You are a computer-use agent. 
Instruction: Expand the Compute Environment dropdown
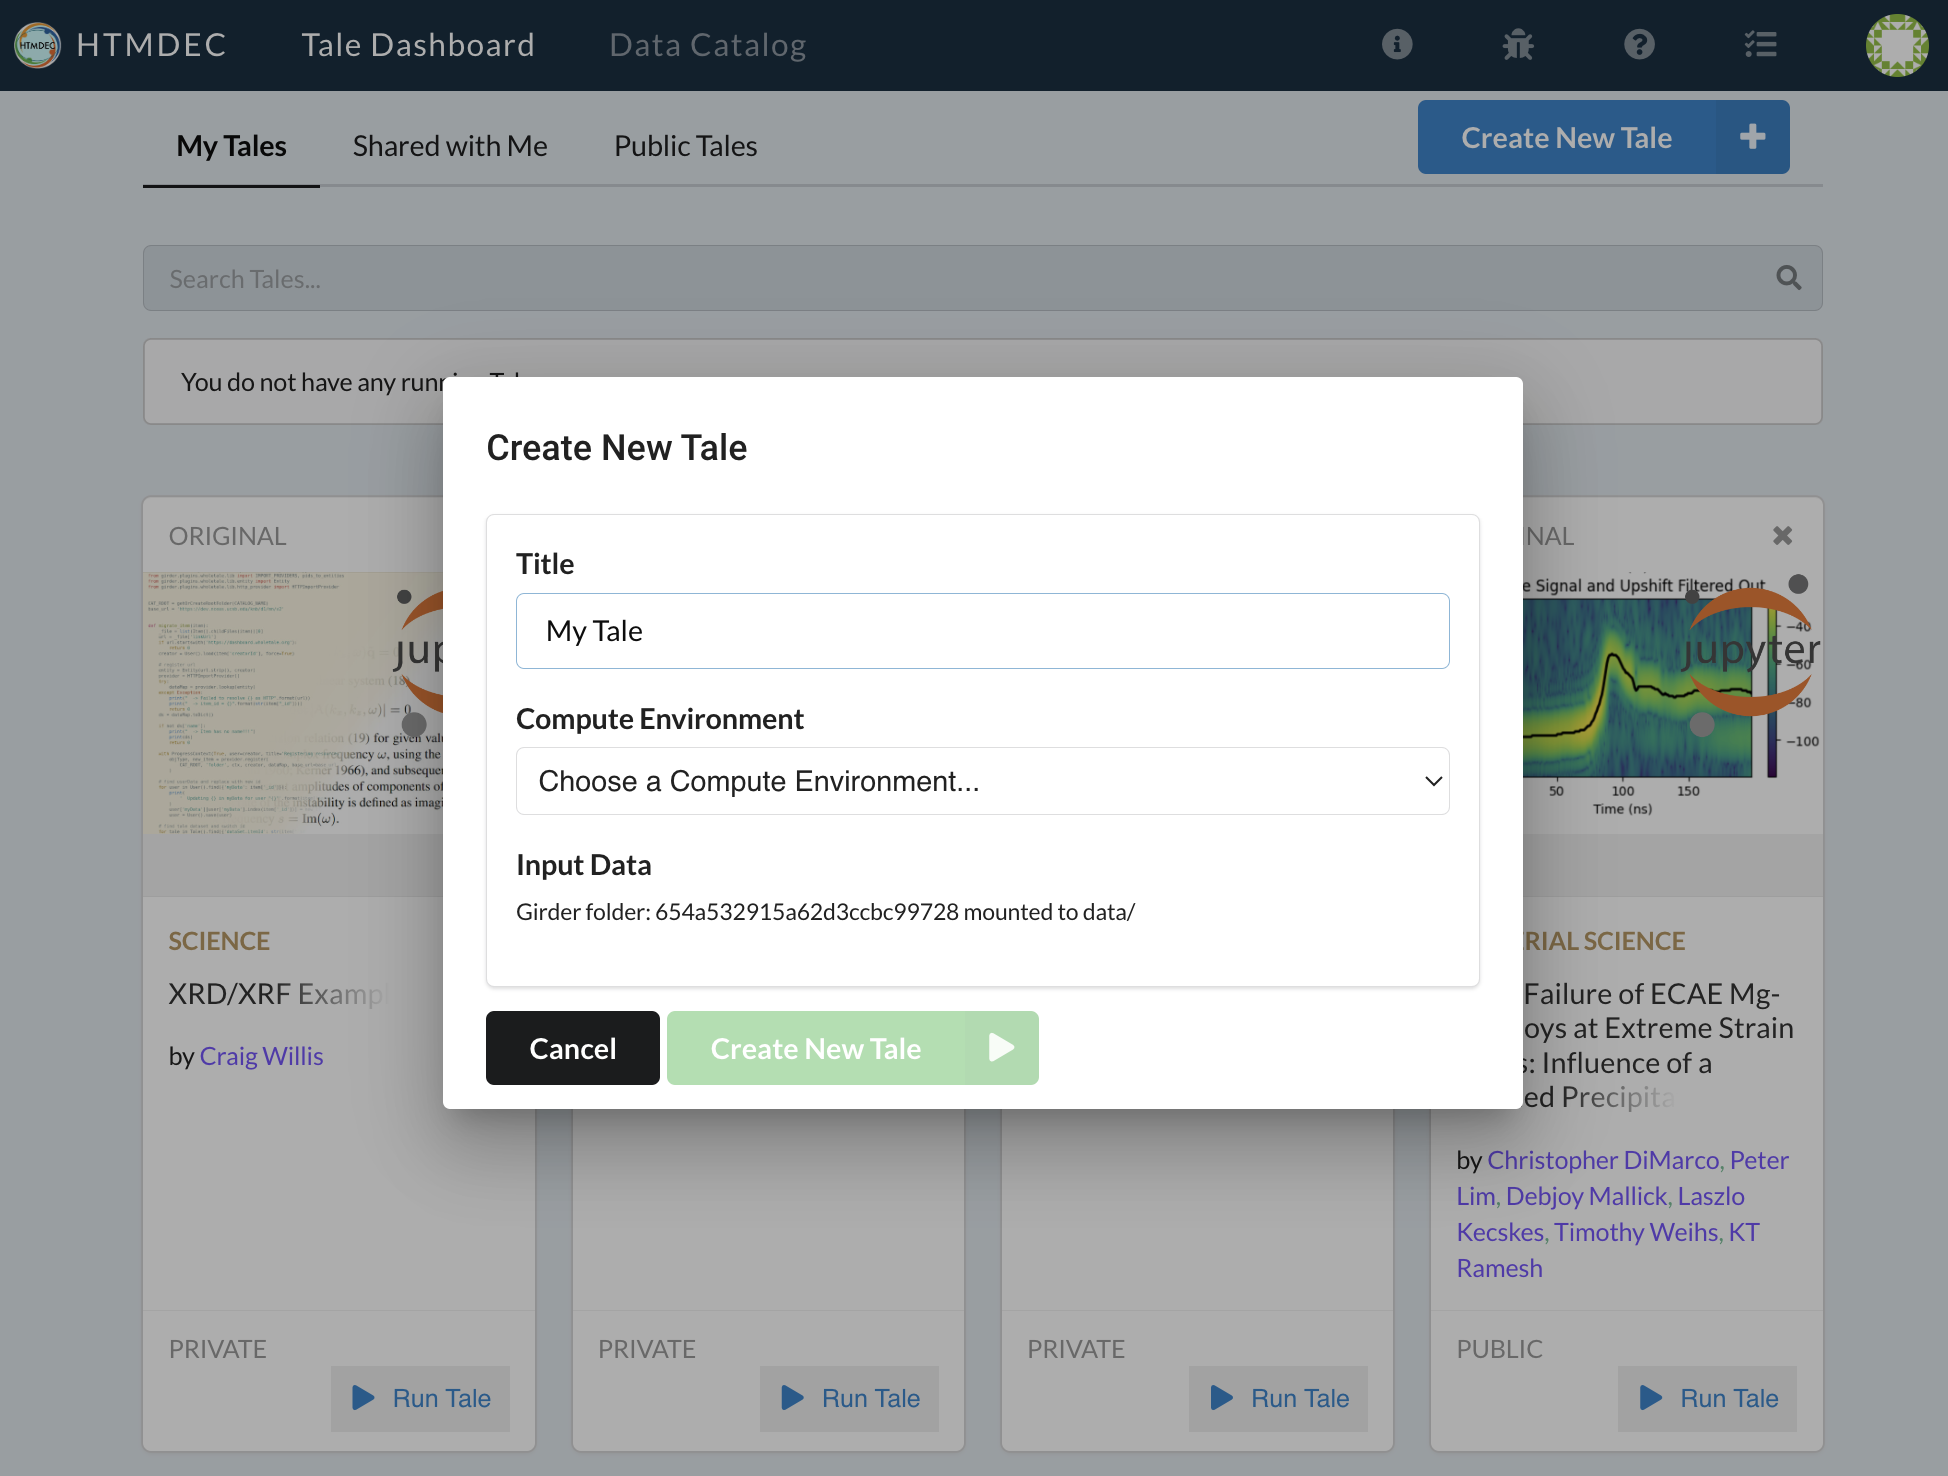coord(982,781)
